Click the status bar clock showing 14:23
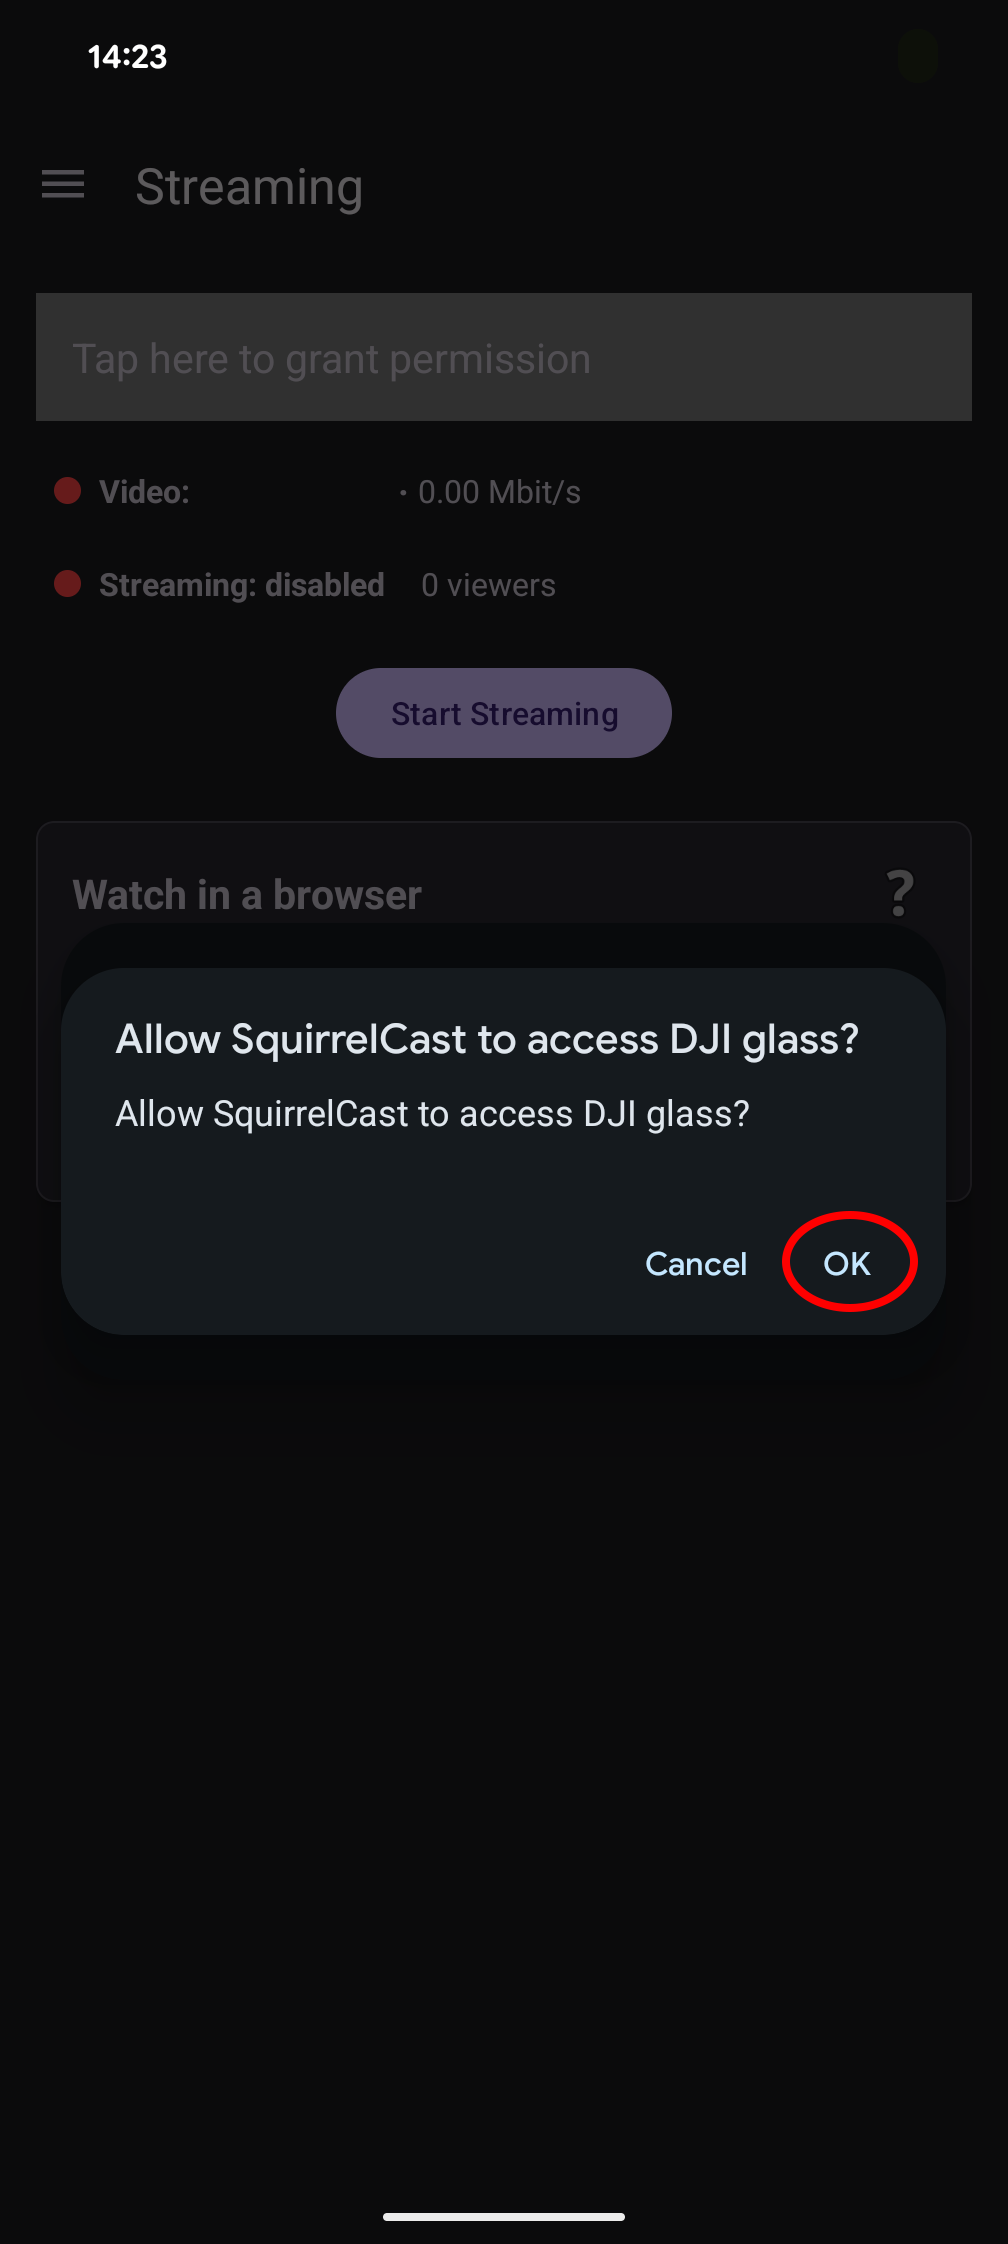1008x2244 pixels. 126,57
